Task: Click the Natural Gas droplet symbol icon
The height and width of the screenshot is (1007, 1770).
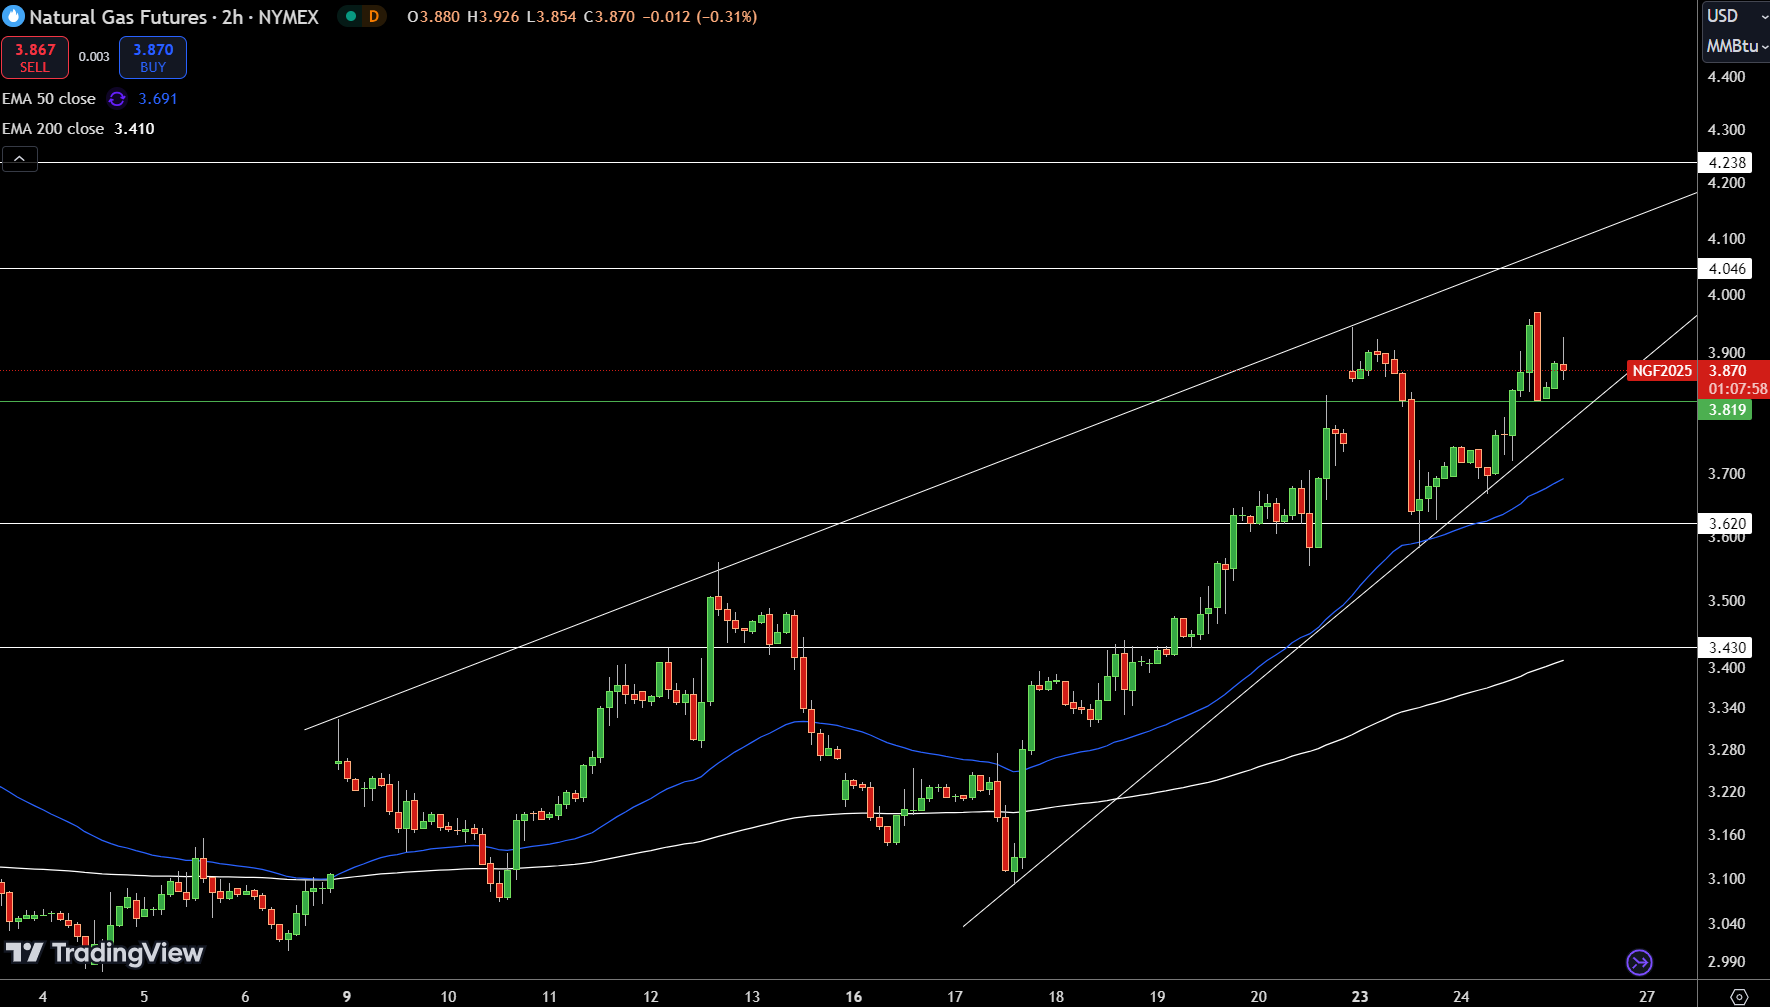Action: 13,16
